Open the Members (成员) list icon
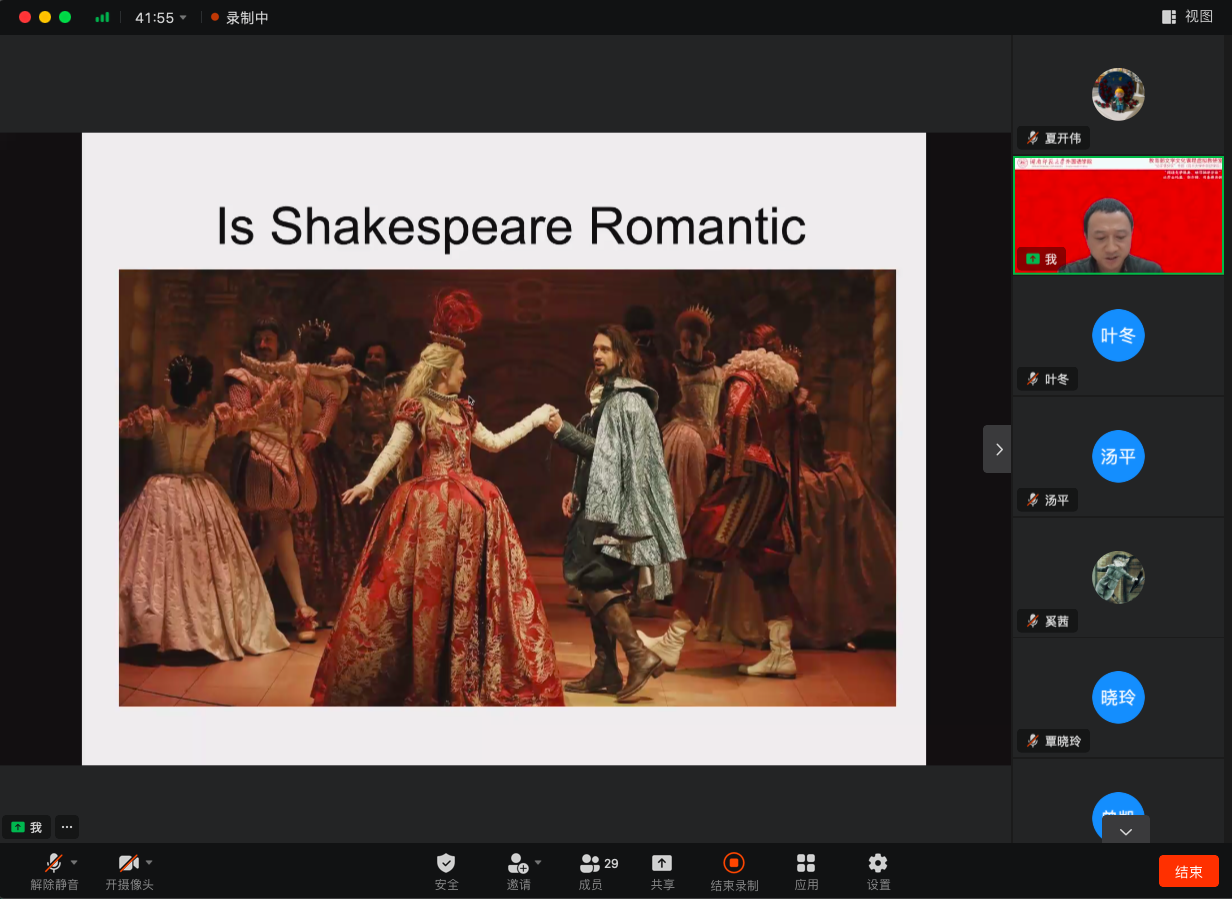The width and height of the screenshot is (1232, 899). click(x=590, y=863)
